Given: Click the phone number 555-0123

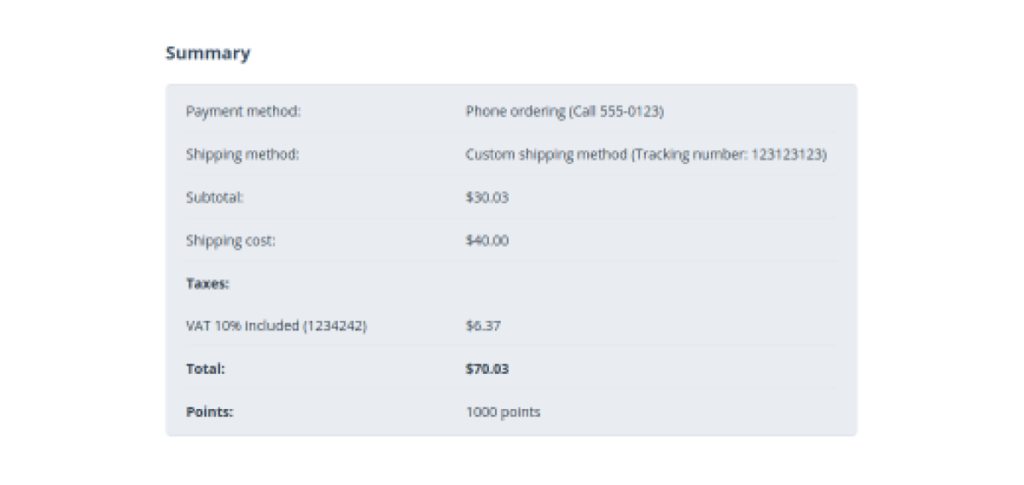Looking at the screenshot, I should click(x=633, y=112).
